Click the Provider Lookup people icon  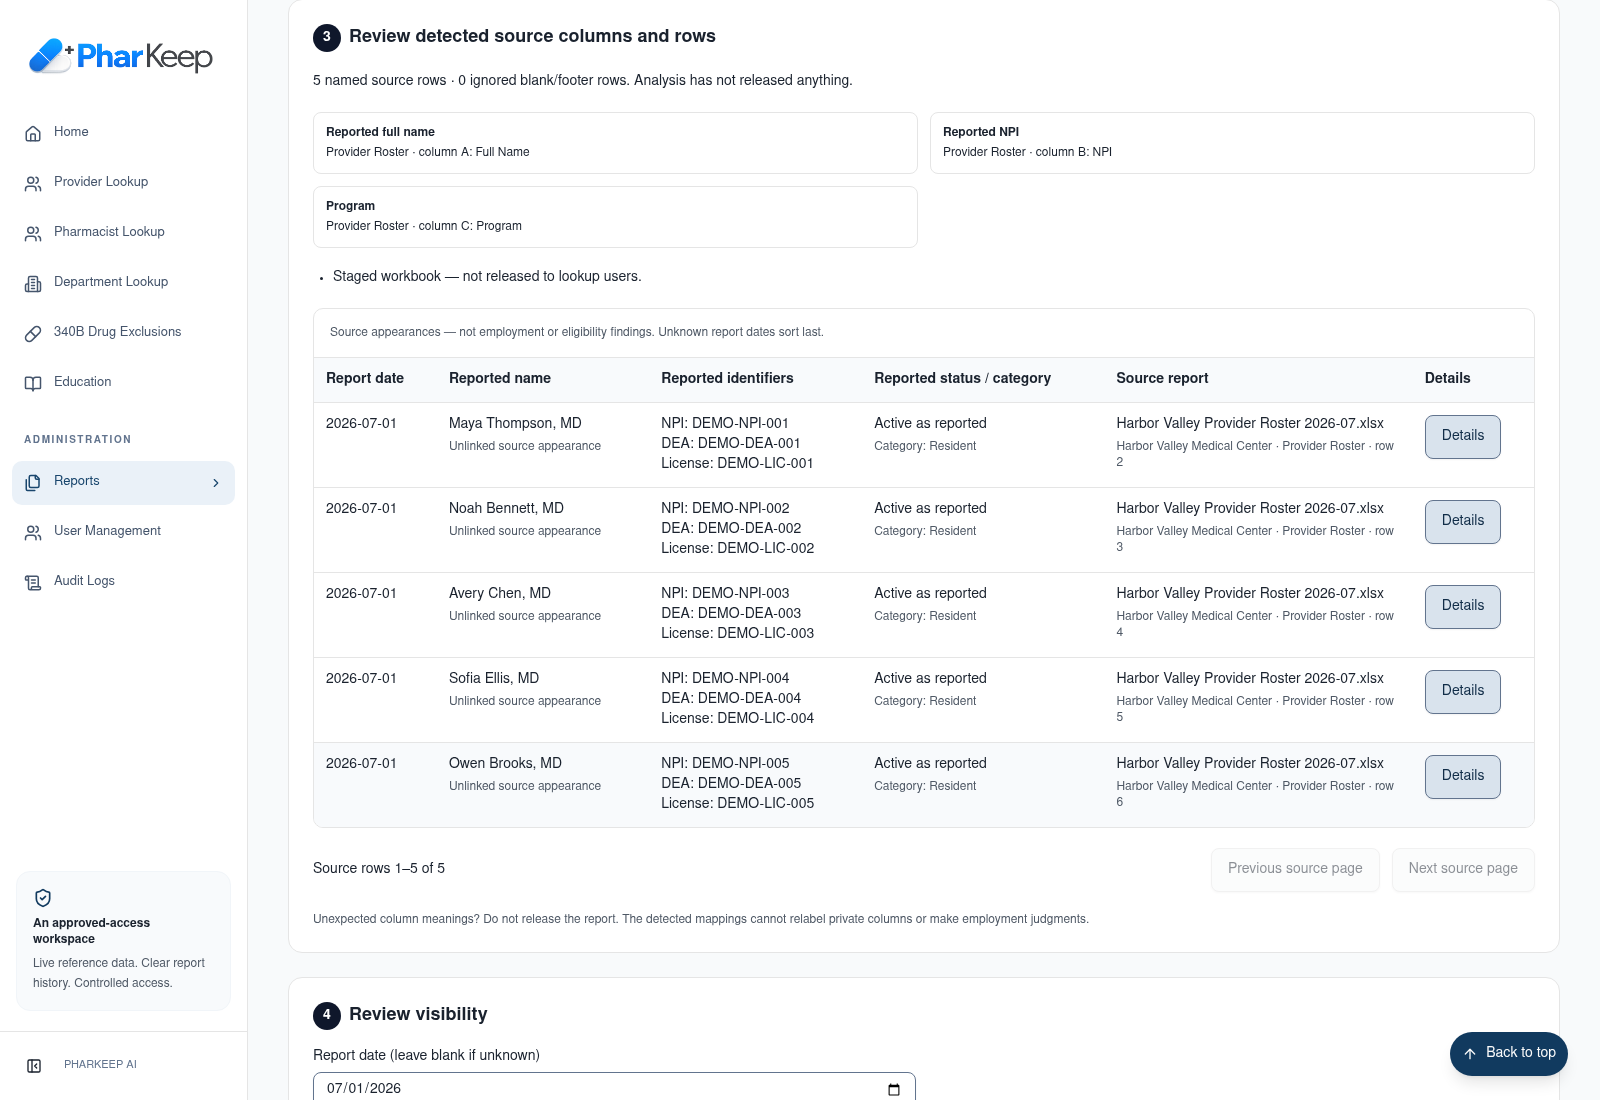pos(33,183)
